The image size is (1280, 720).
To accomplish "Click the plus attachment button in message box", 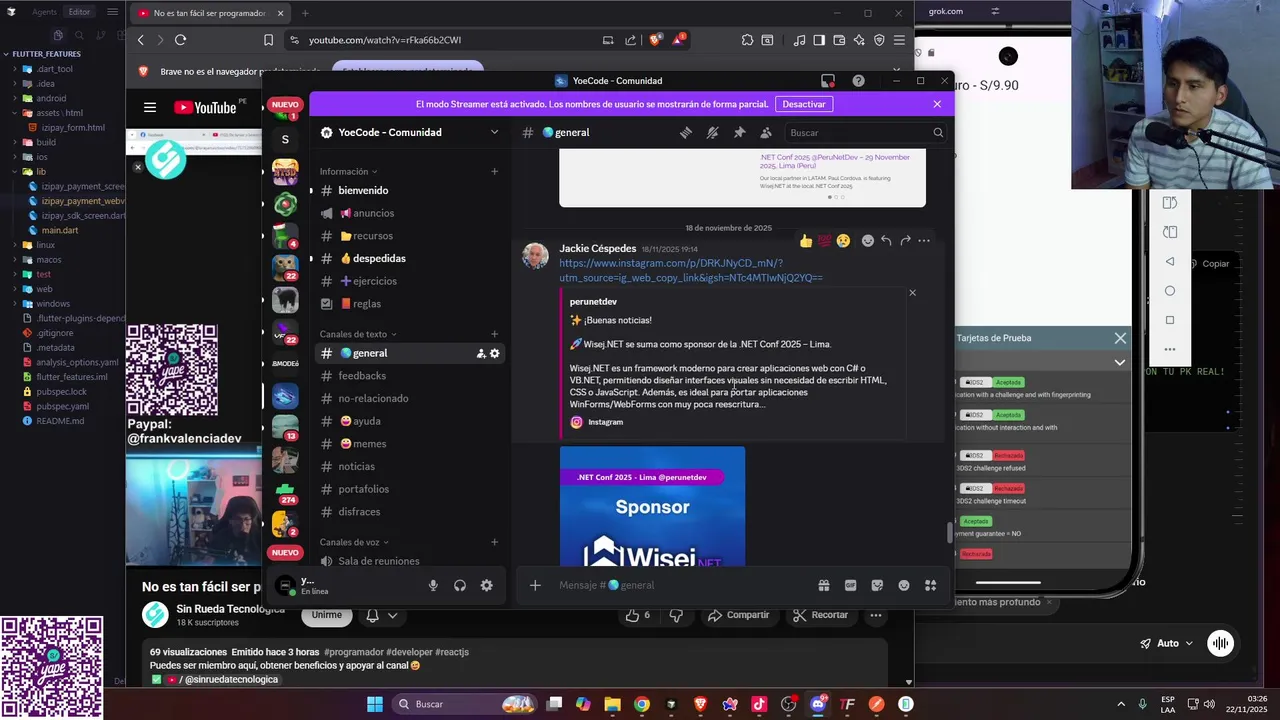I will (x=535, y=585).
